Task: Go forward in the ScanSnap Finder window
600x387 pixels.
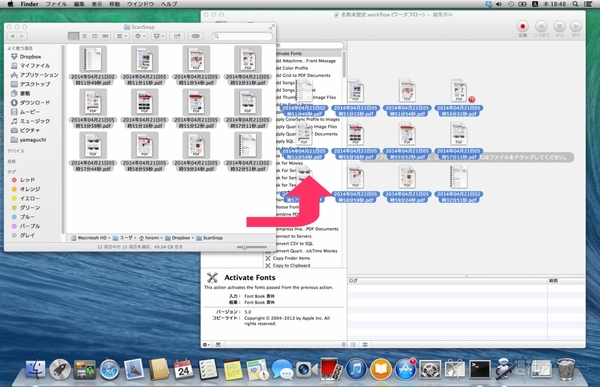Action: click(22, 36)
